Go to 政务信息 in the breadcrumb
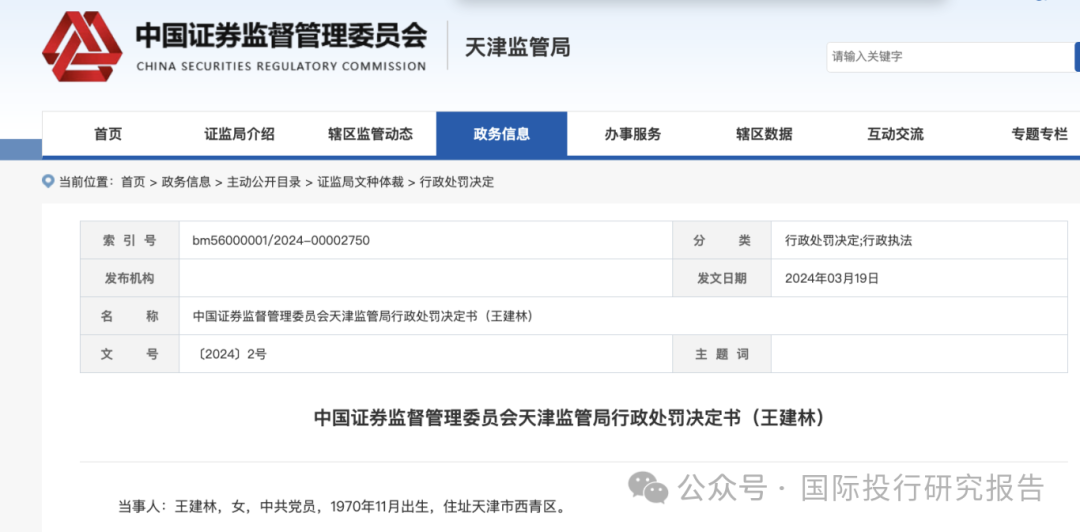Image resolution: width=1080 pixels, height=532 pixels. [x=186, y=183]
